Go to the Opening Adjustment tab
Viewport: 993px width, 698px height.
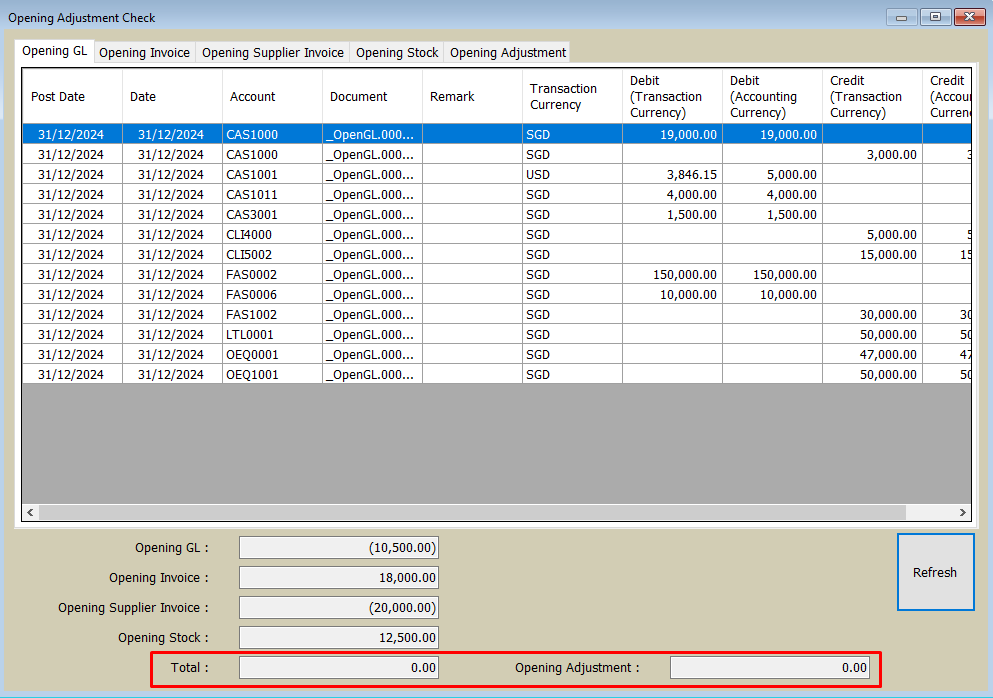click(x=507, y=53)
